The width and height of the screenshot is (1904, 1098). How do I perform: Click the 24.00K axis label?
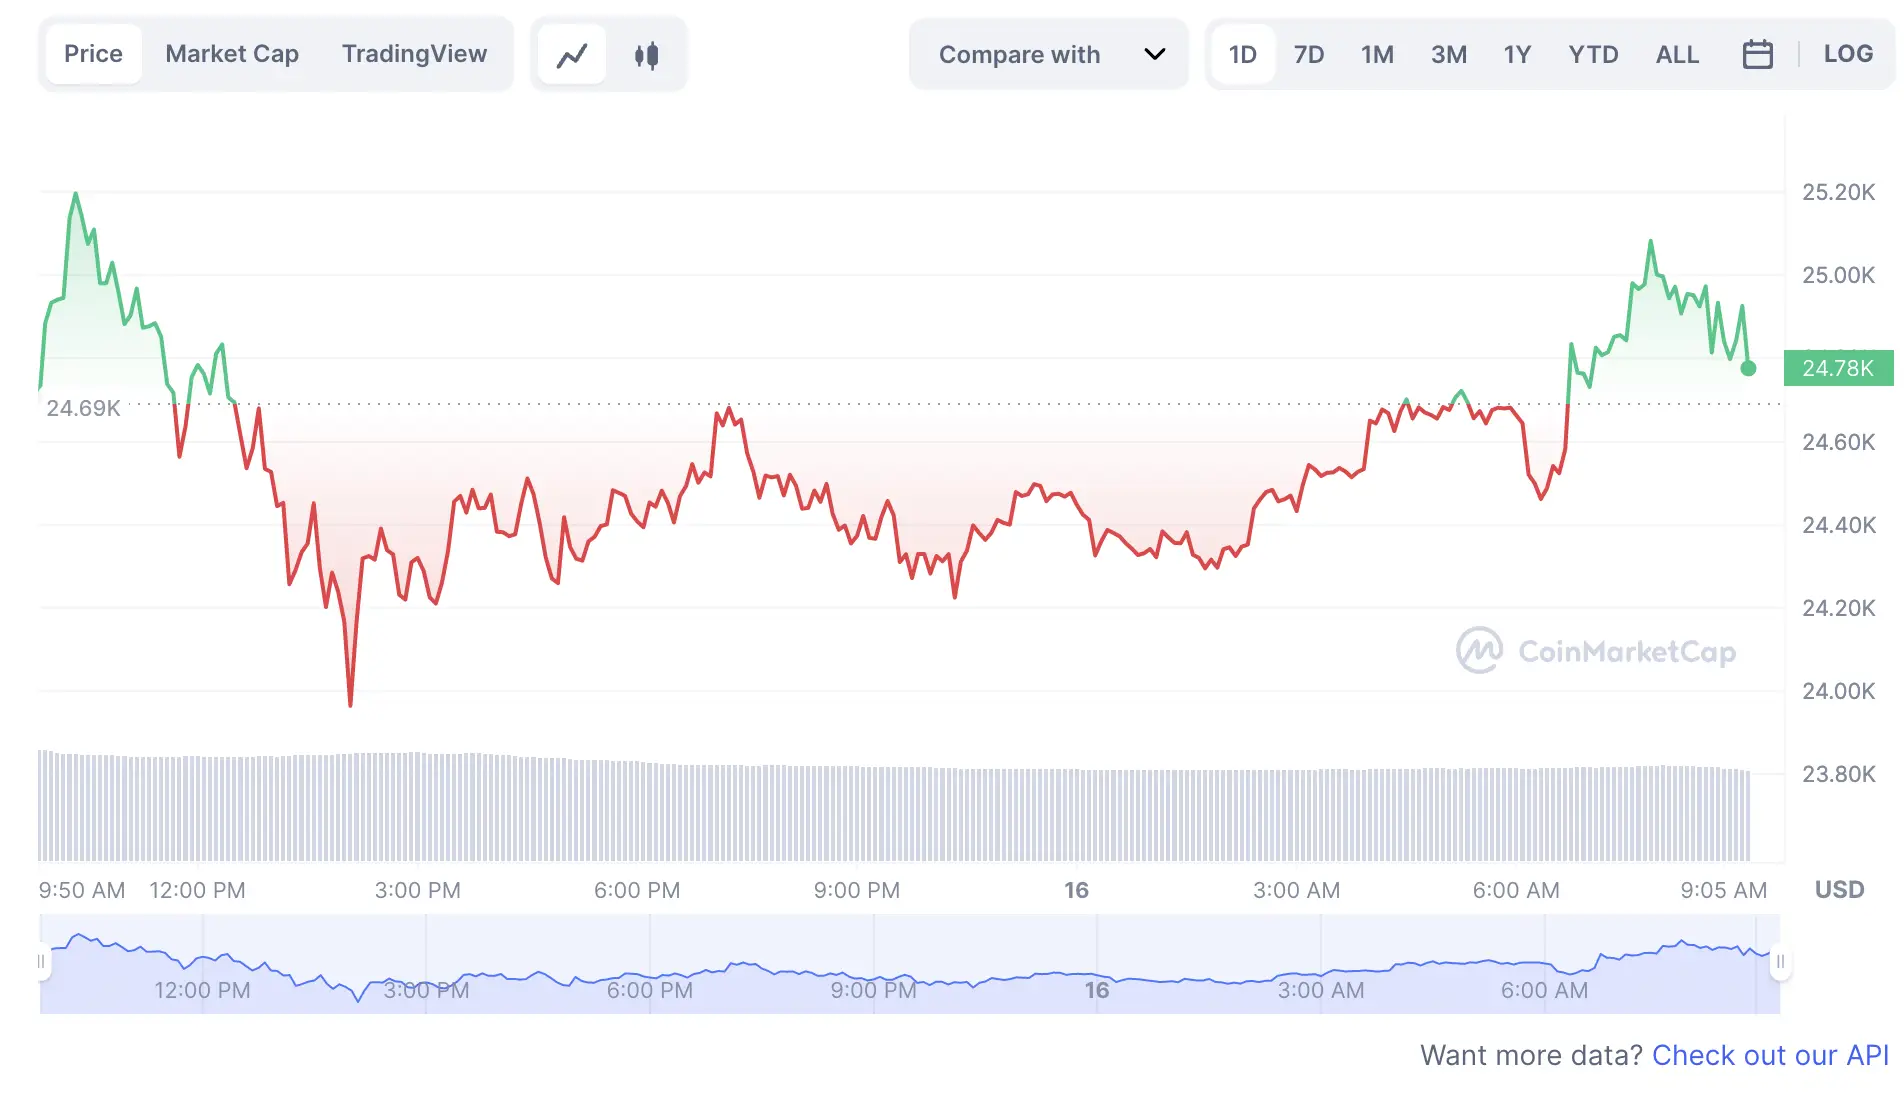click(1838, 691)
